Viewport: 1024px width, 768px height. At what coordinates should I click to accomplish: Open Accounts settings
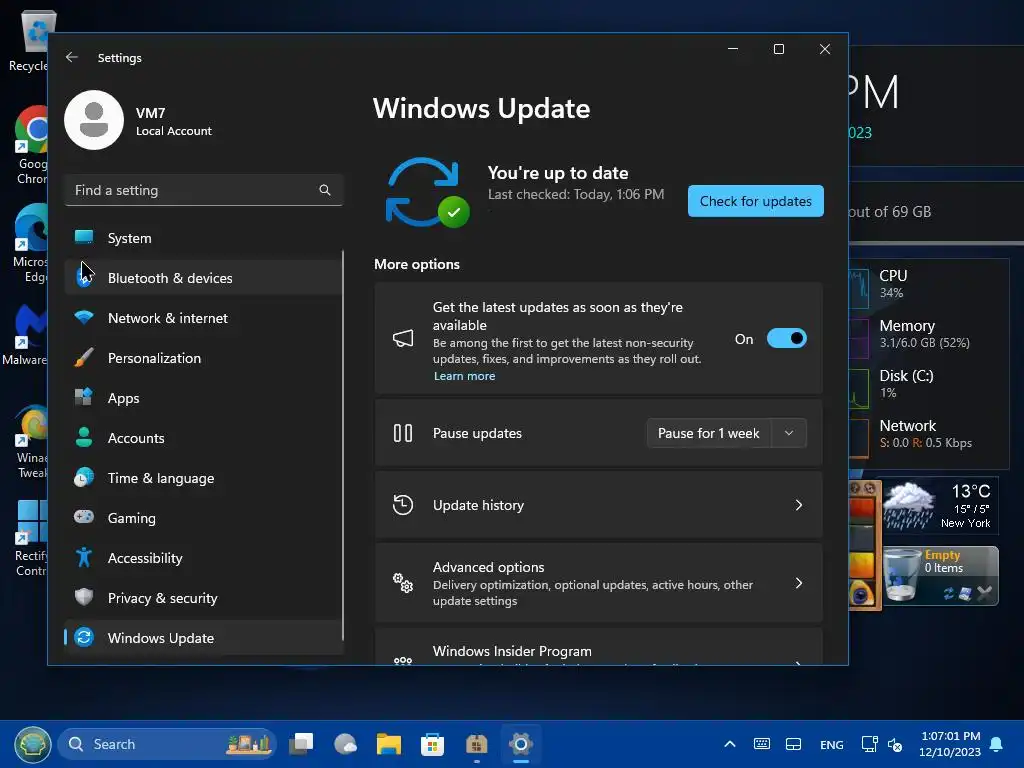tap(203, 438)
